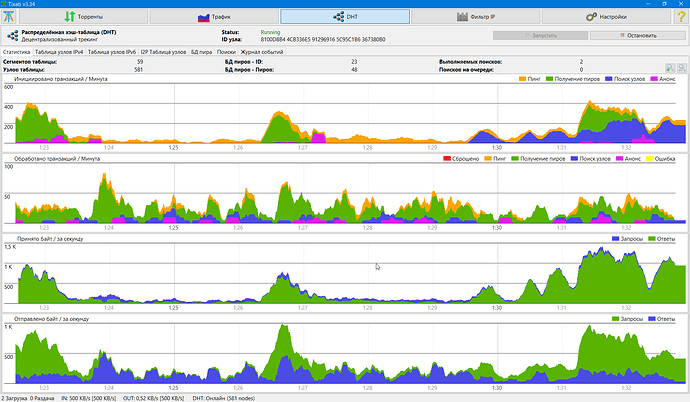Click the Сегментов таблицы label
Viewport: 690px width, 402px height.
[x=30, y=62]
